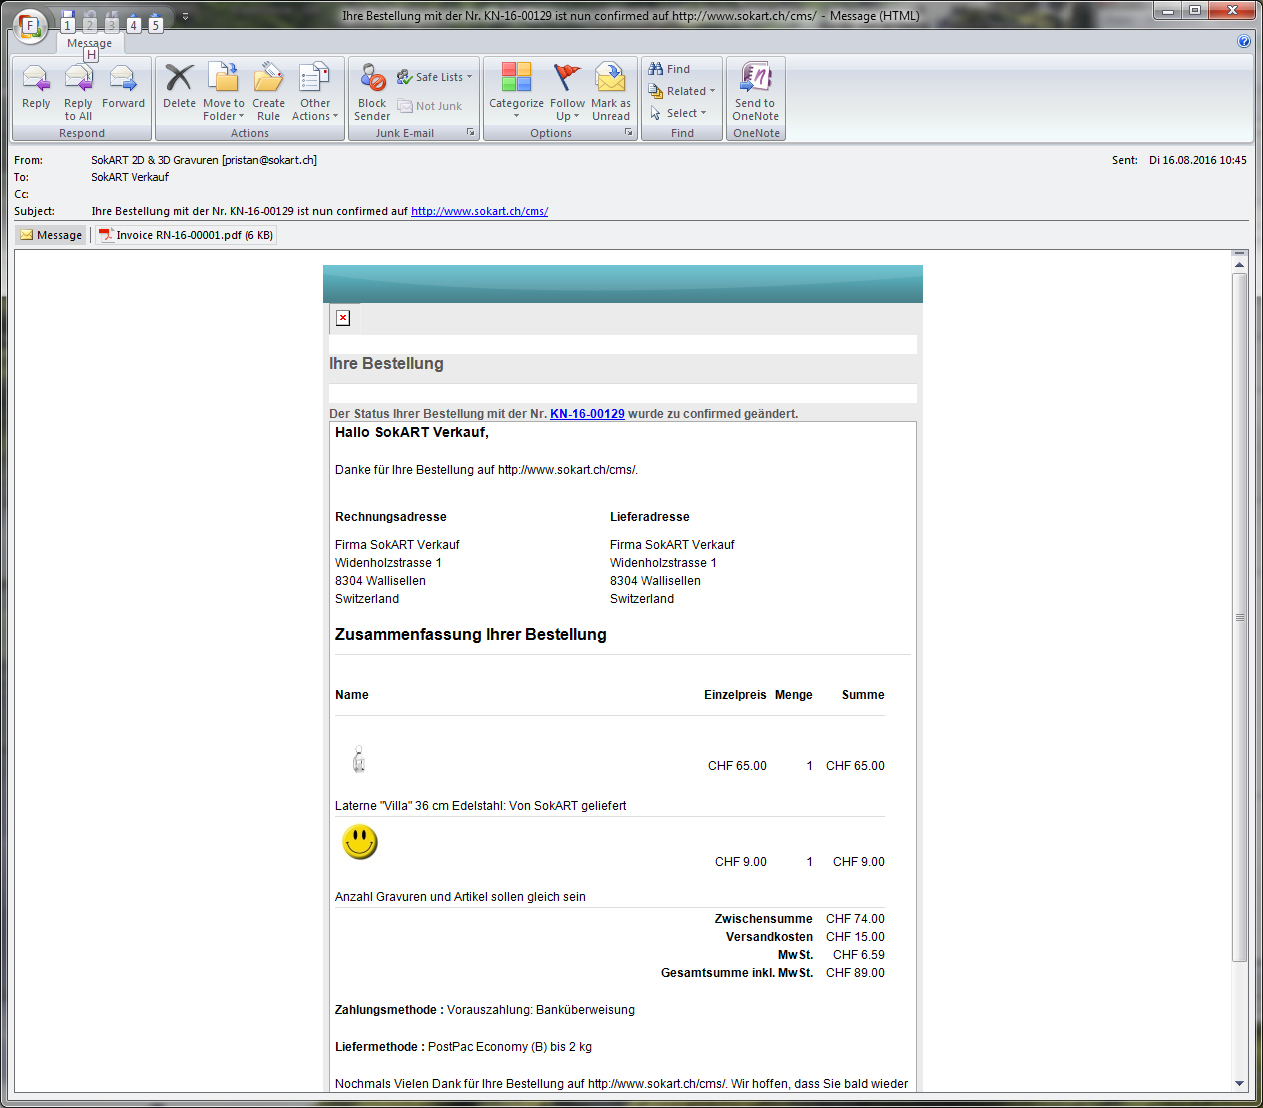This screenshot has height=1108, width=1263.
Task: Click Gesamtsumme value CHF 89.00
Action: [x=855, y=973]
